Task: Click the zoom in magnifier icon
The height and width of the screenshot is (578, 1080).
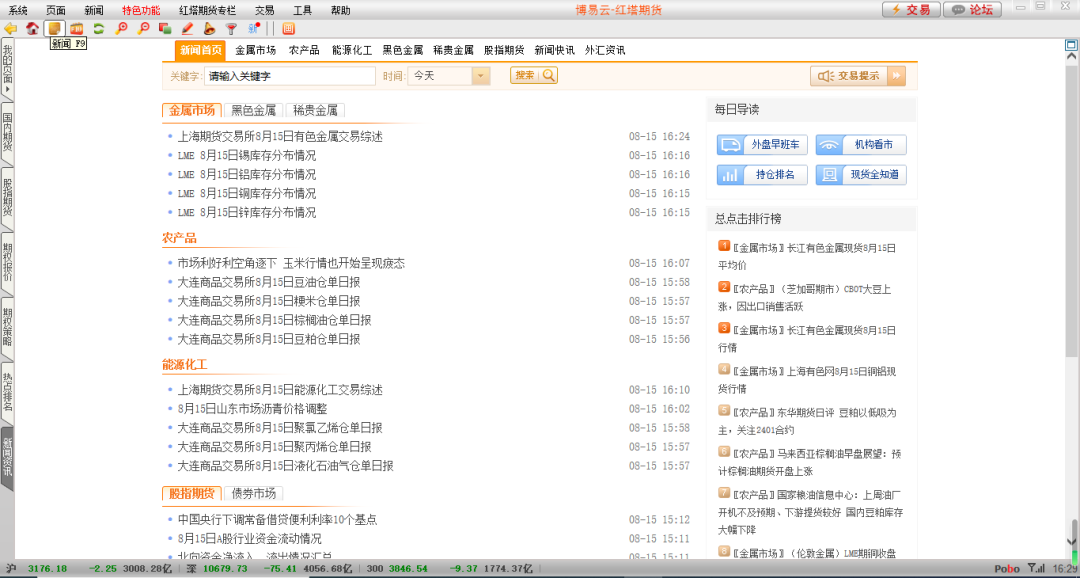Action: click(x=121, y=28)
